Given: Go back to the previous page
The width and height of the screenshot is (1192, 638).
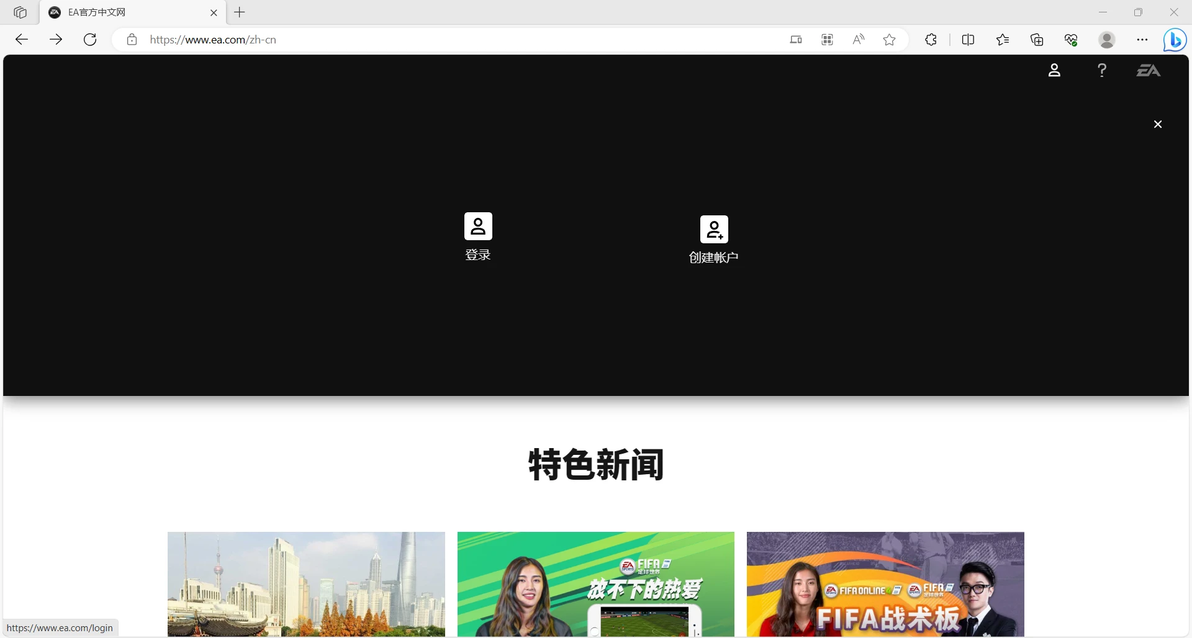Looking at the screenshot, I should point(21,40).
